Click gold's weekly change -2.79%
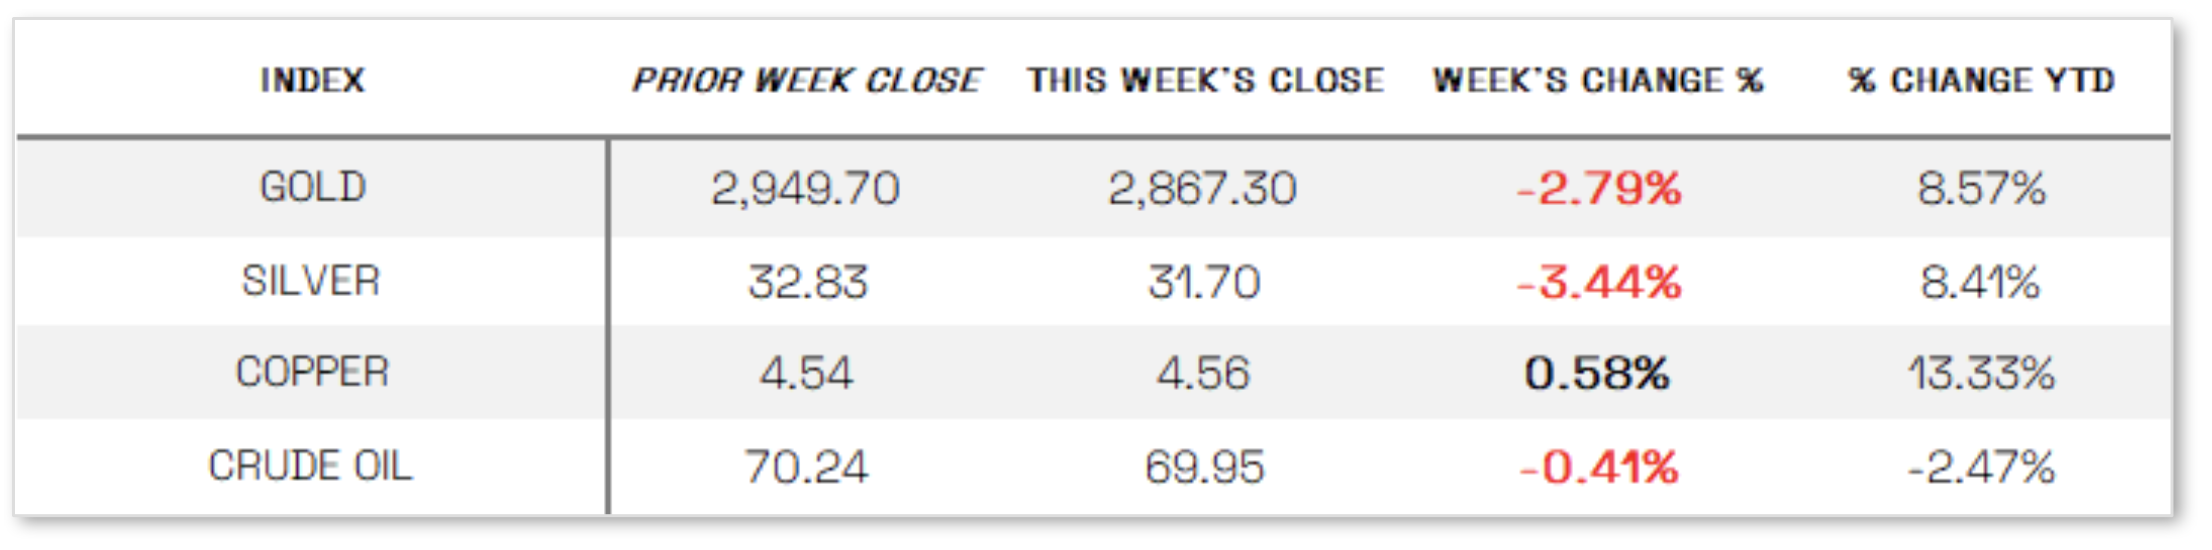Screen dimensions: 2212x550 1599,188
